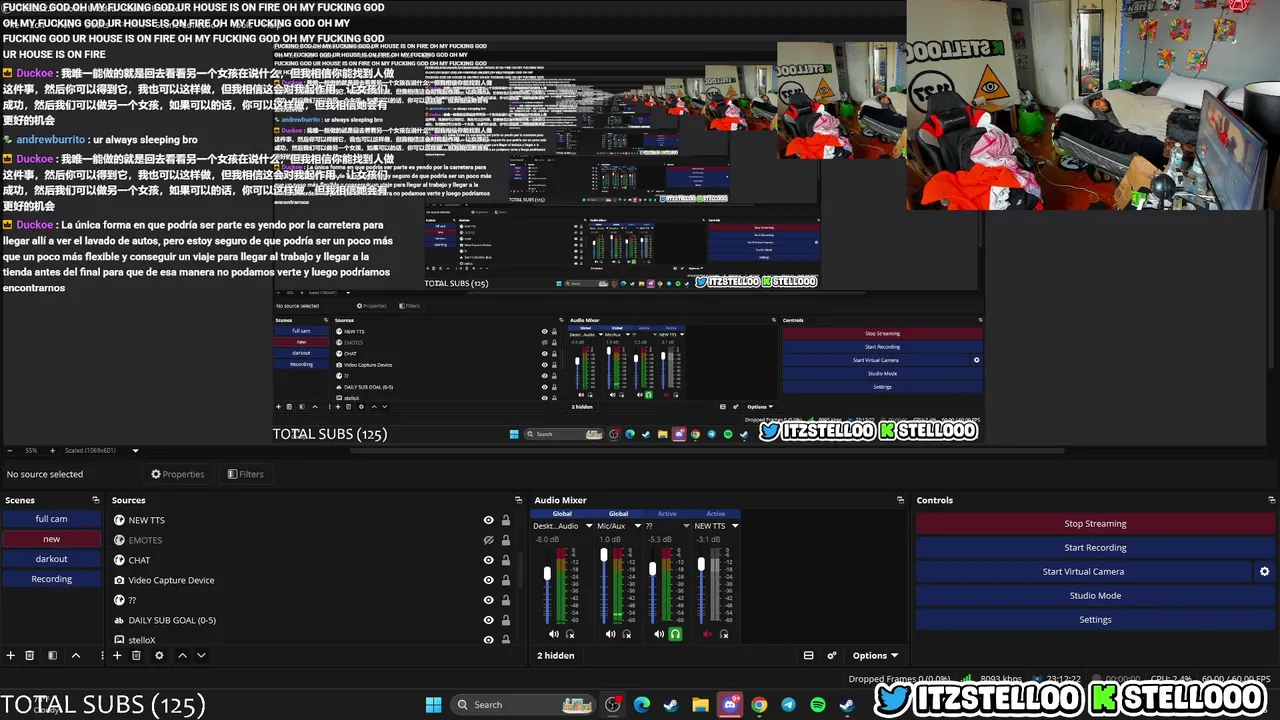1280x720 pixels.
Task: Open the ?? channel dropdown arrow
Action: click(687, 526)
